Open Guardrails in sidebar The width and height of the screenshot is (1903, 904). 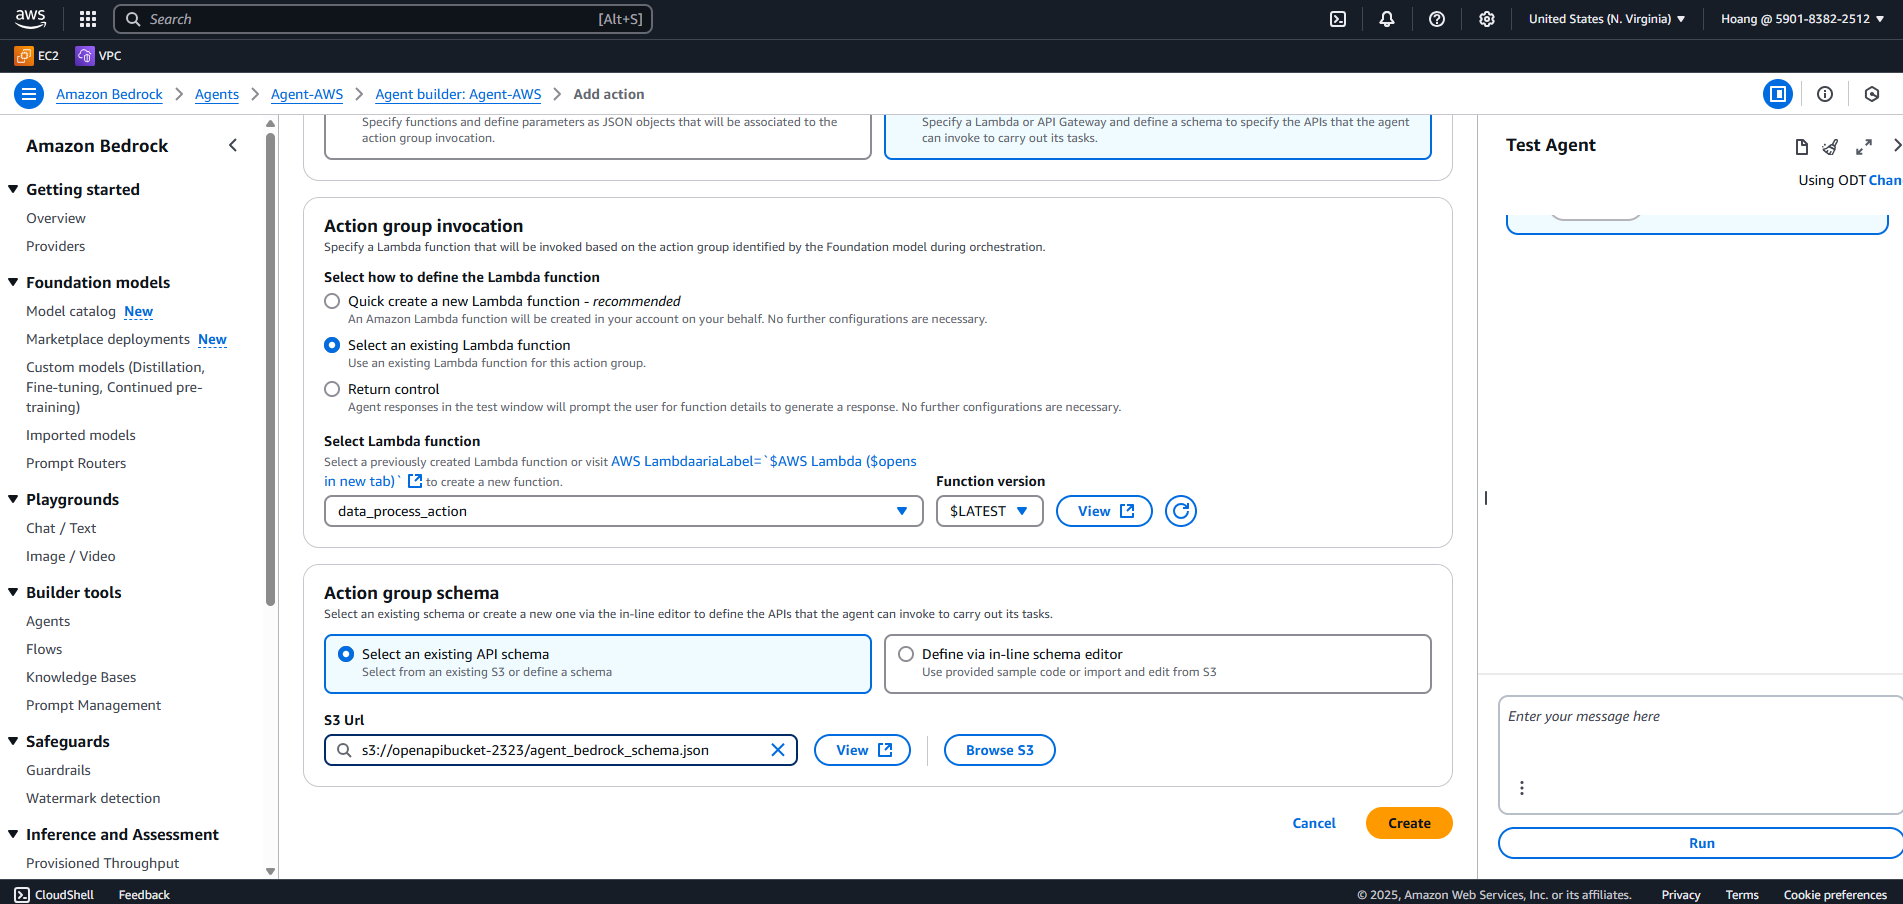click(x=58, y=770)
